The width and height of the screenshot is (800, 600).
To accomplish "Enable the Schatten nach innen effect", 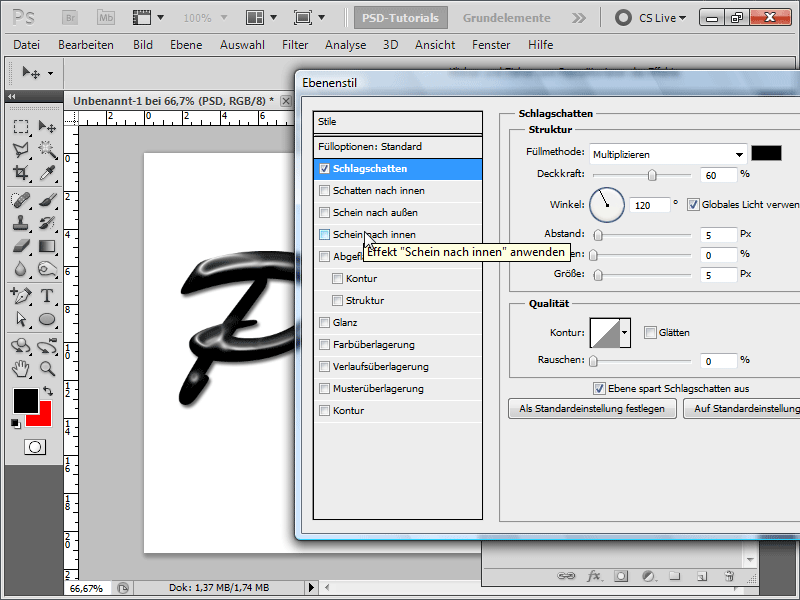I will tap(324, 191).
